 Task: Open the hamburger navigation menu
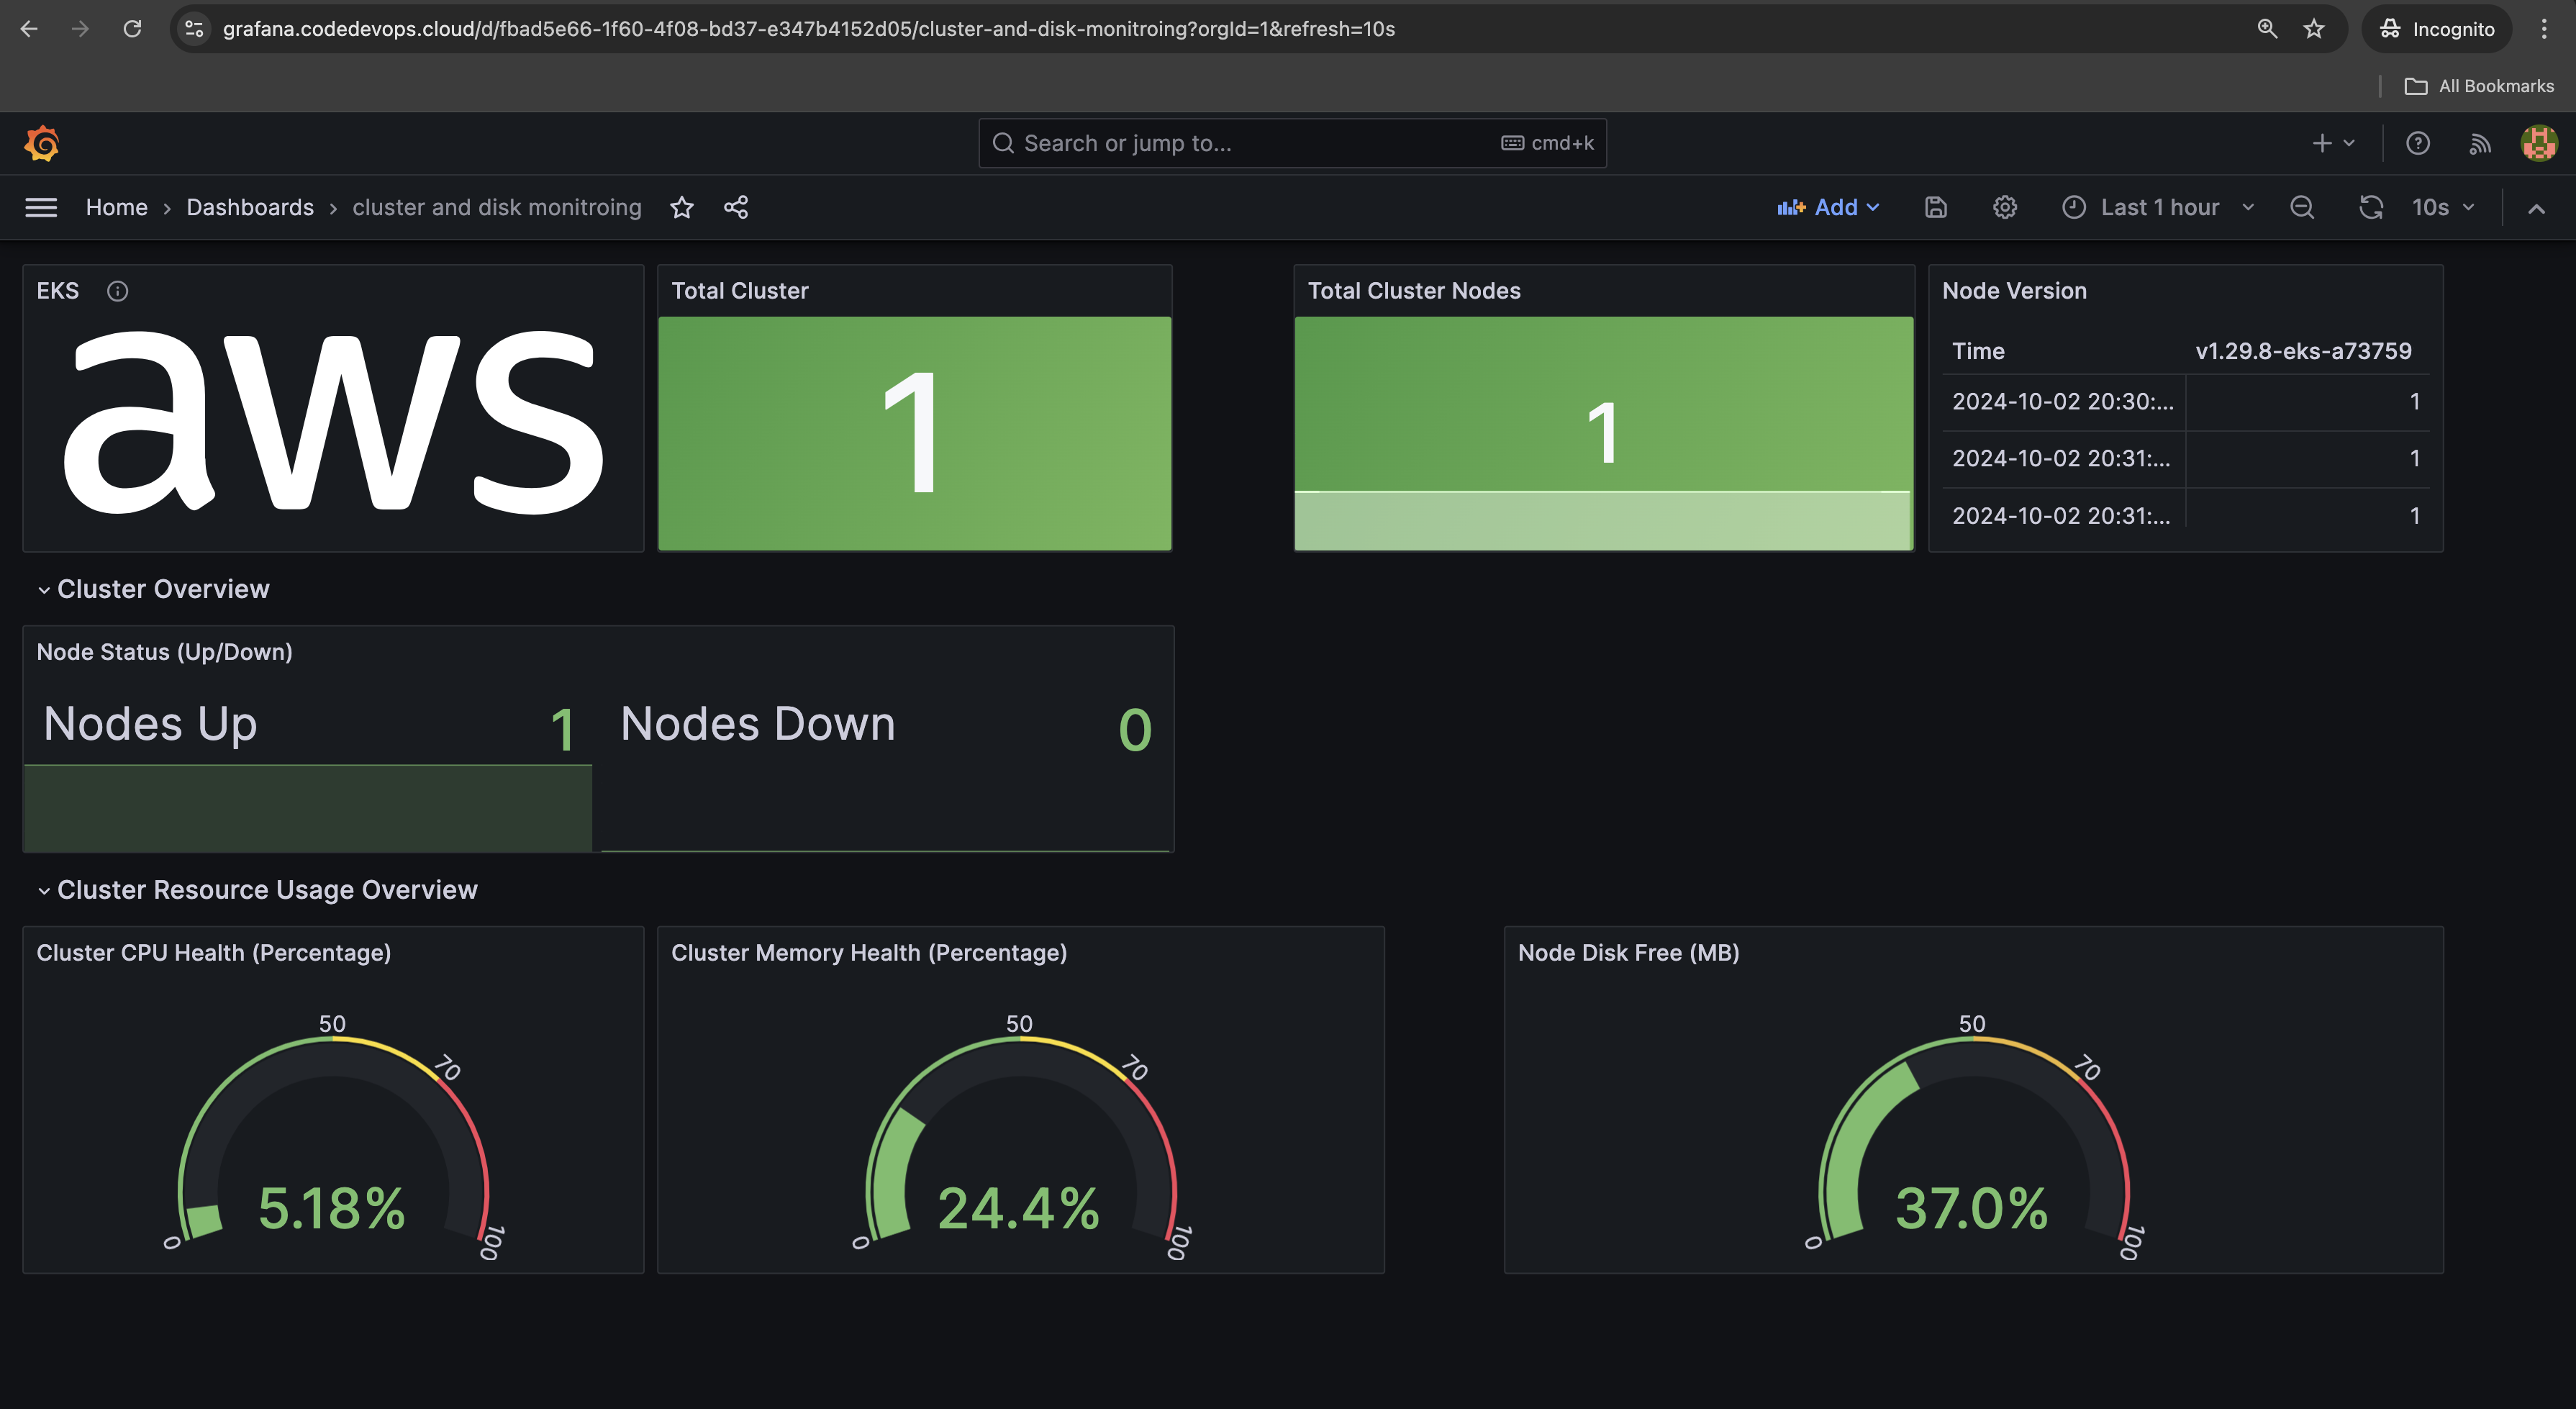coord(41,207)
